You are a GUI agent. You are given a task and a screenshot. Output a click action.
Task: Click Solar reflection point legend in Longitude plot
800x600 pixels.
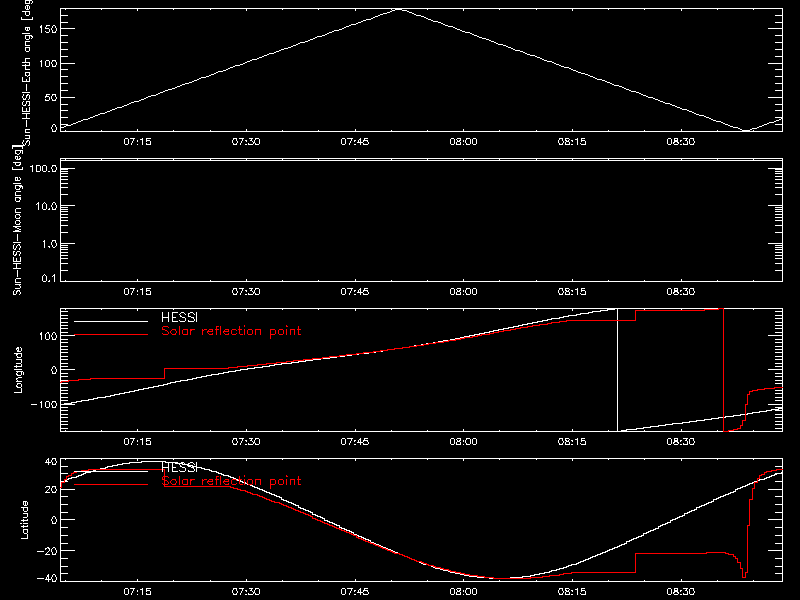tap(231, 331)
